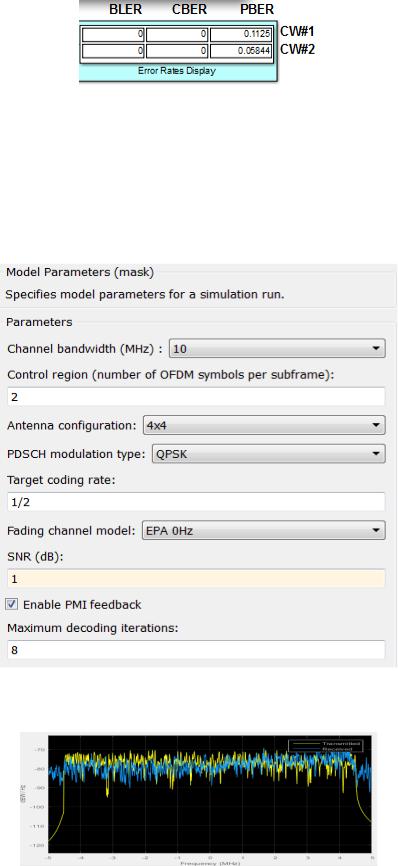Expand the Fading channel model dropdown
Screen dimensions: 398x866
pos(263,530)
